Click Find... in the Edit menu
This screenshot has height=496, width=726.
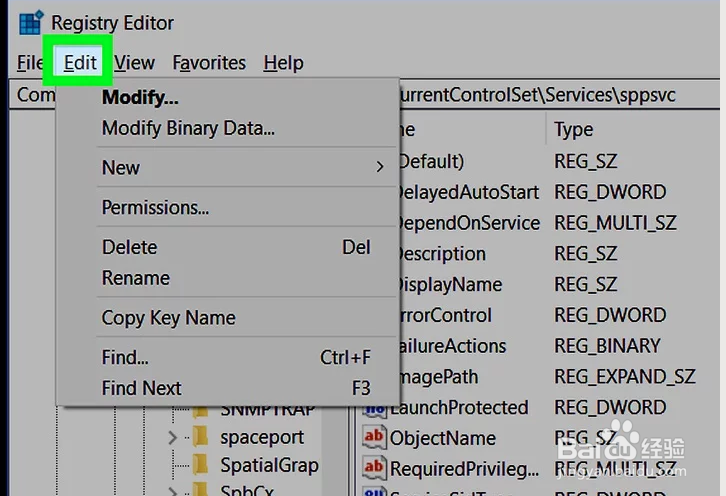point(125,357)
